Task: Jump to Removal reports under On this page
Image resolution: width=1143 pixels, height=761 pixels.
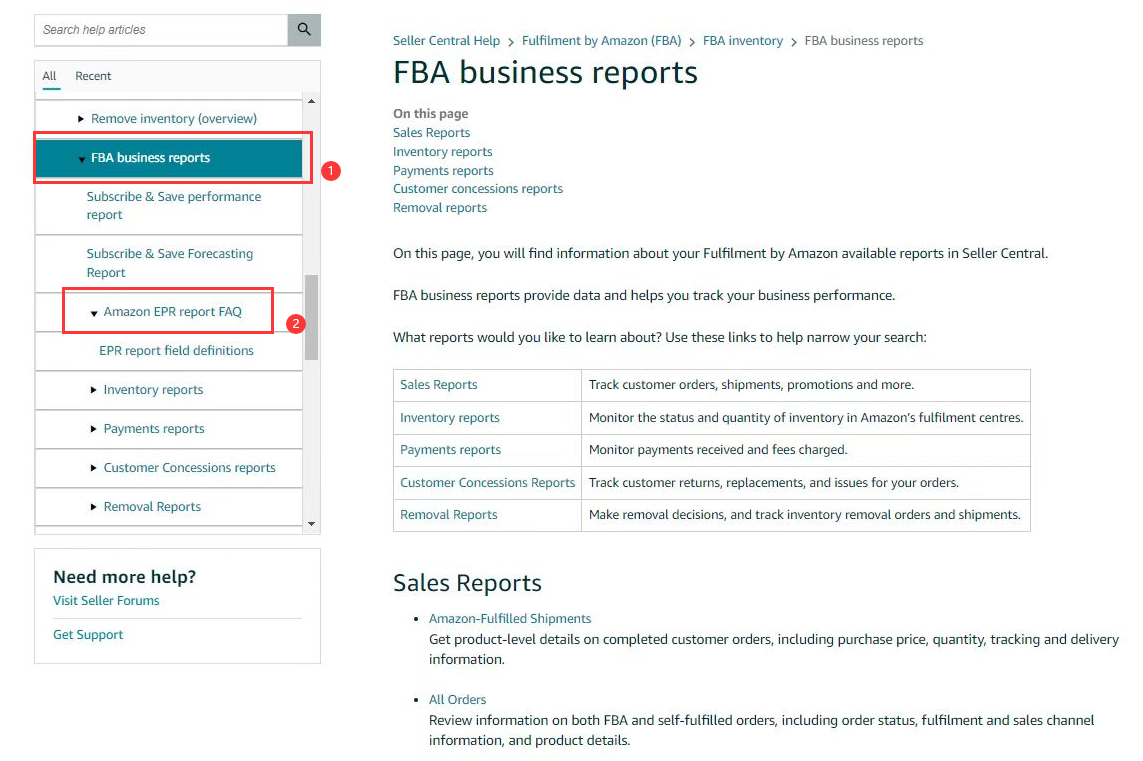Action: 440,208
